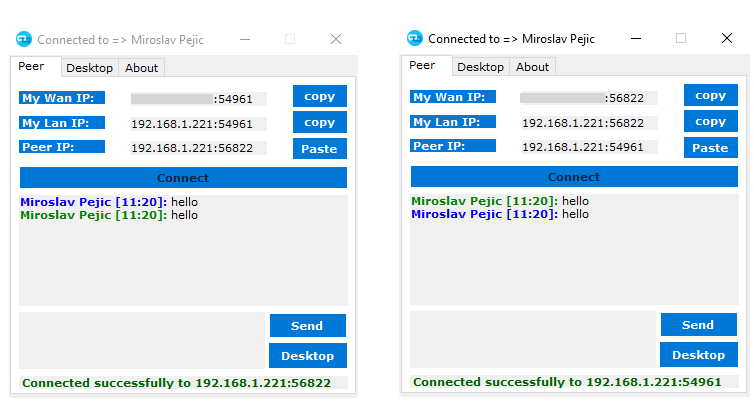
Task: Copy My Wan IP in left window
Action: (x=320, y=96)
